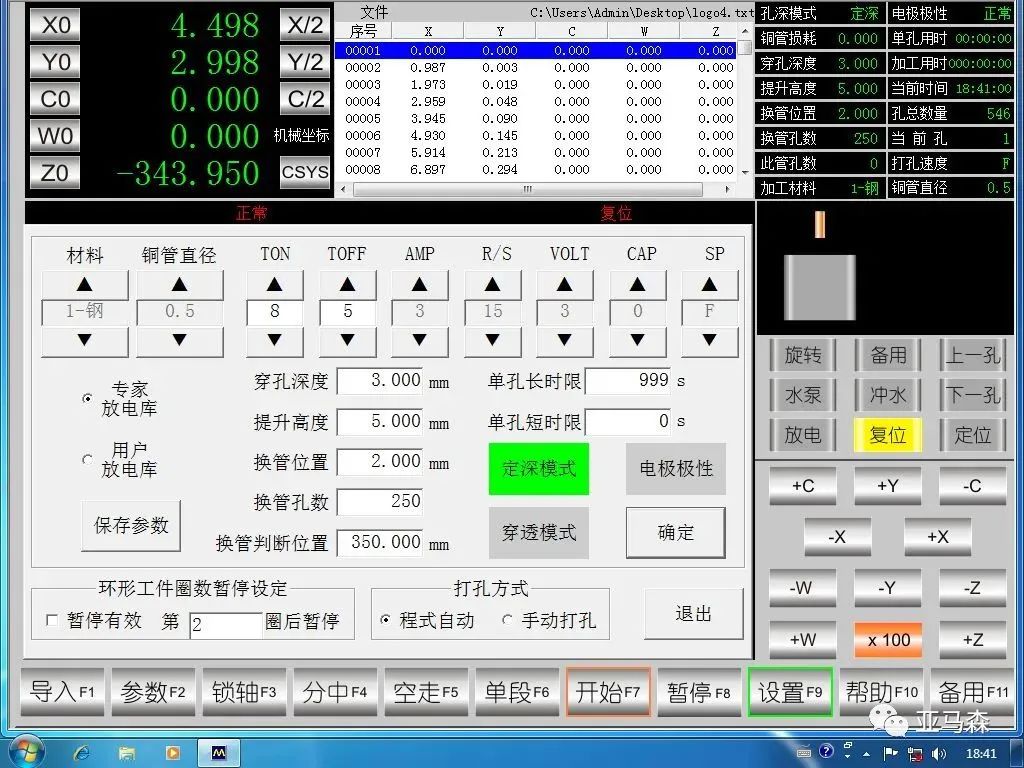This screenshot has width=1024, height=768.
Task: Zero the Y axis with Y0
Action: pos(55,62)
